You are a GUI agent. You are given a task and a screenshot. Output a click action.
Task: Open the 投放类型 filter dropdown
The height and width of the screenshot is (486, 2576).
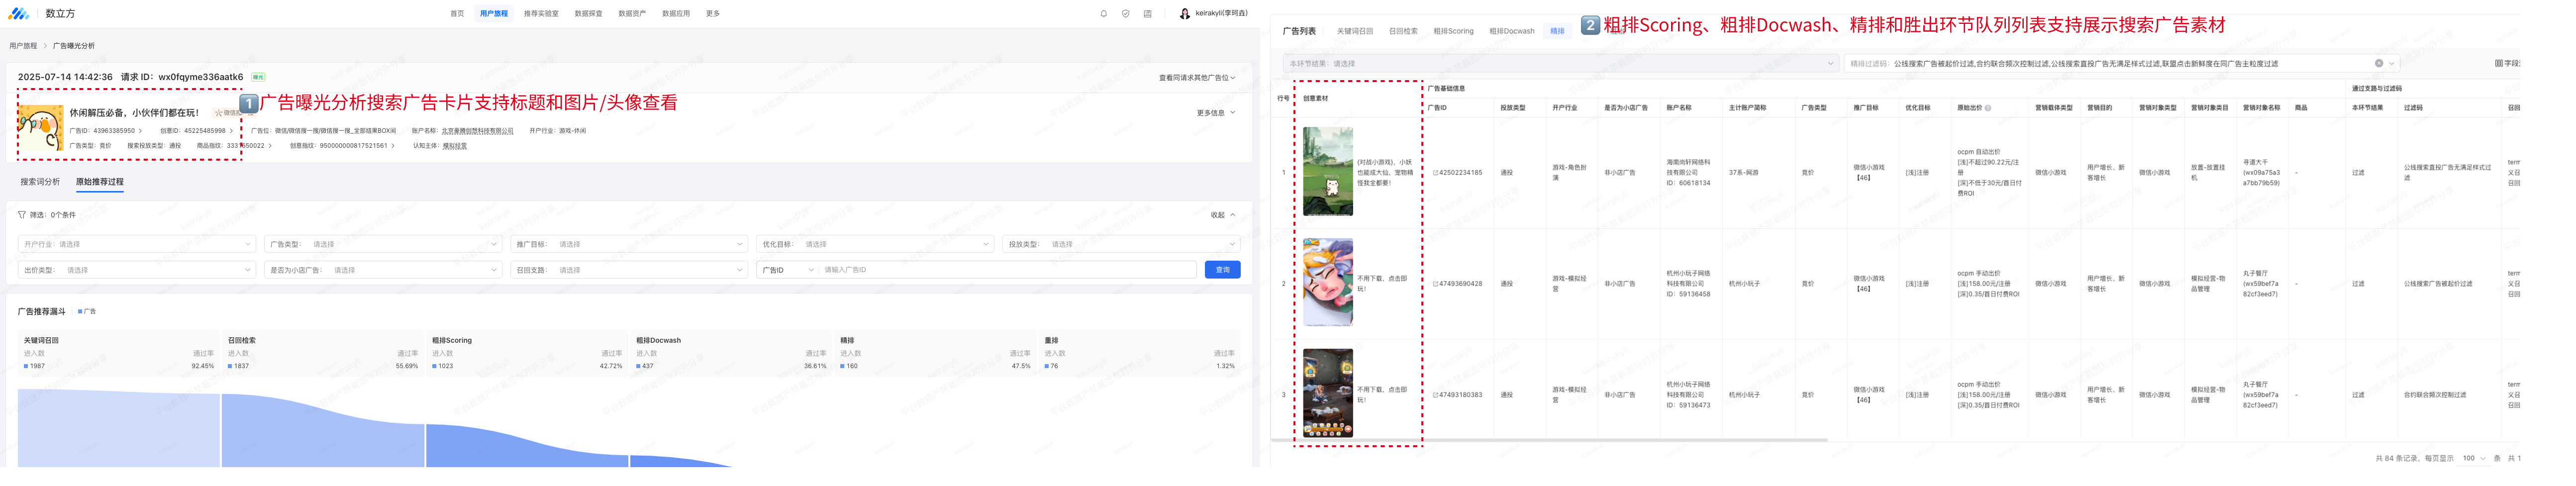tap(1121, 244)
